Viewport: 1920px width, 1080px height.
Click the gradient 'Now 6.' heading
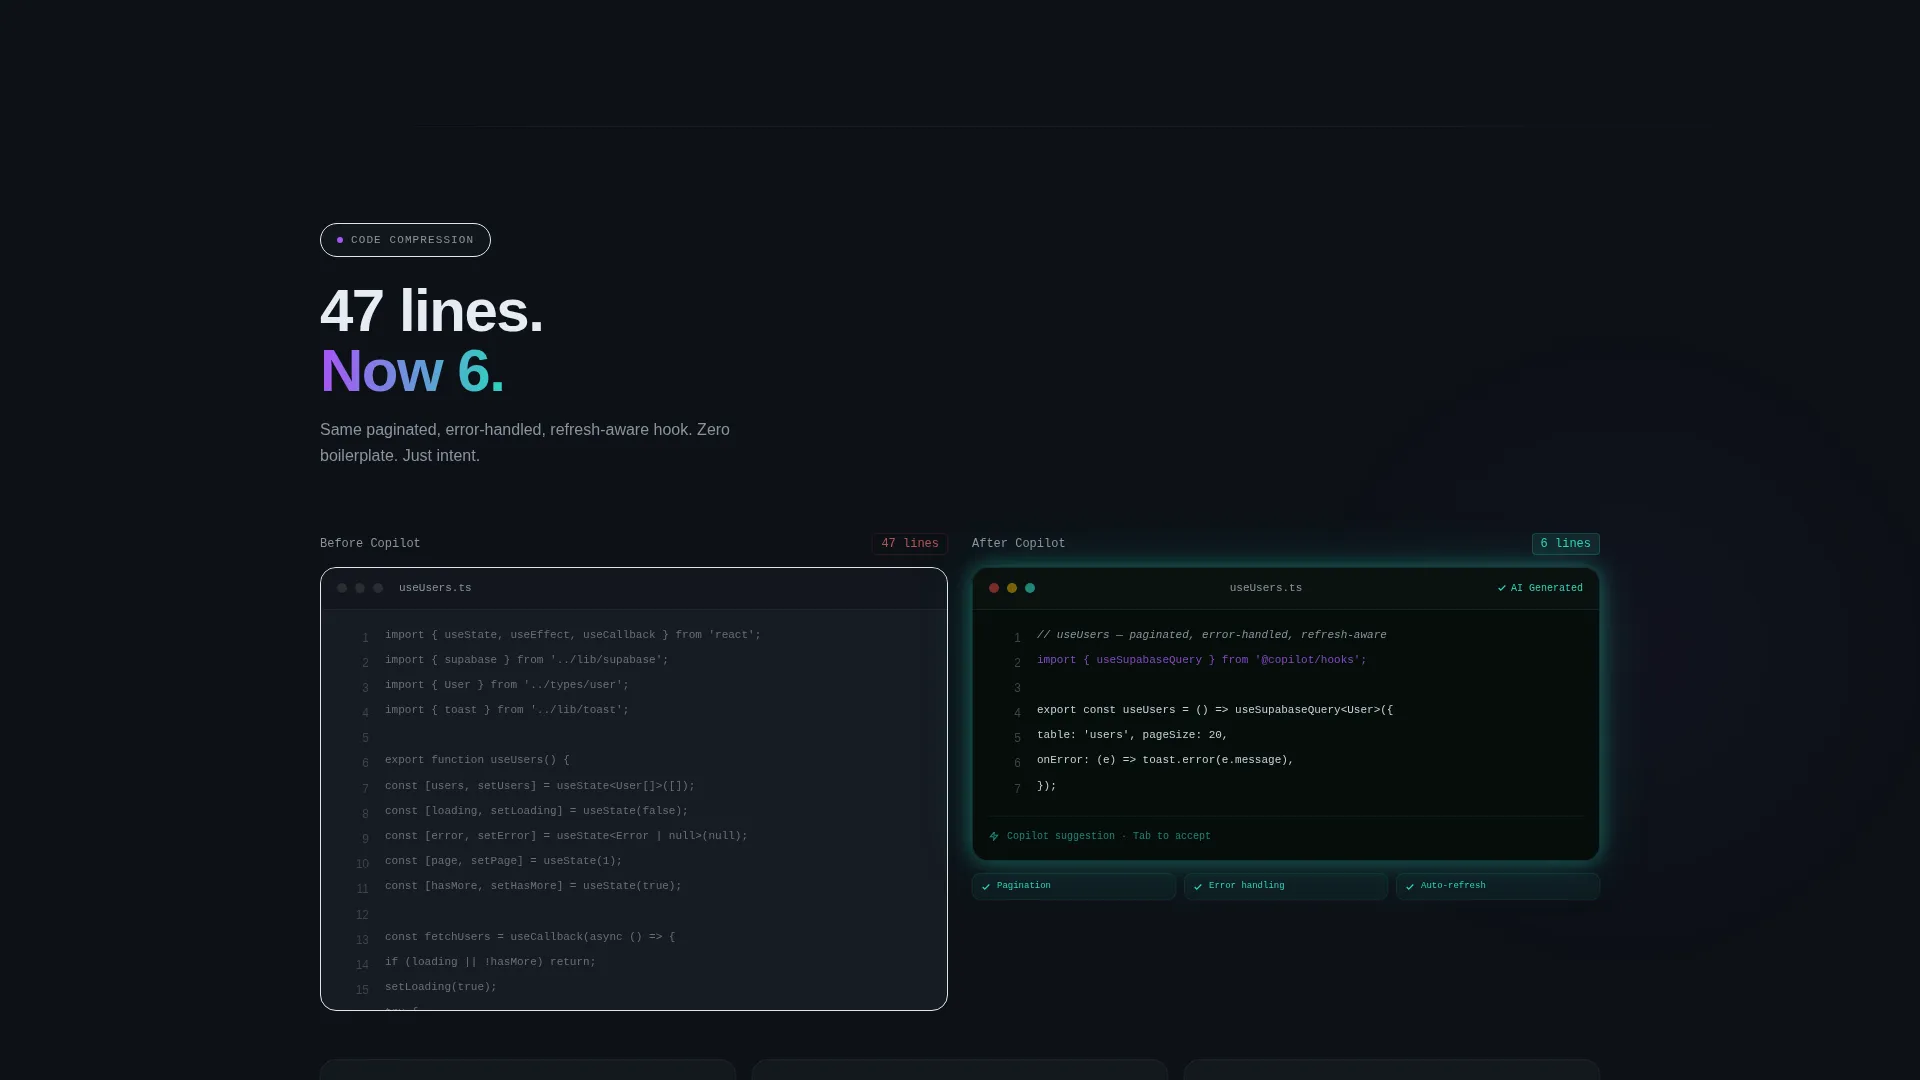coord(412,371)
